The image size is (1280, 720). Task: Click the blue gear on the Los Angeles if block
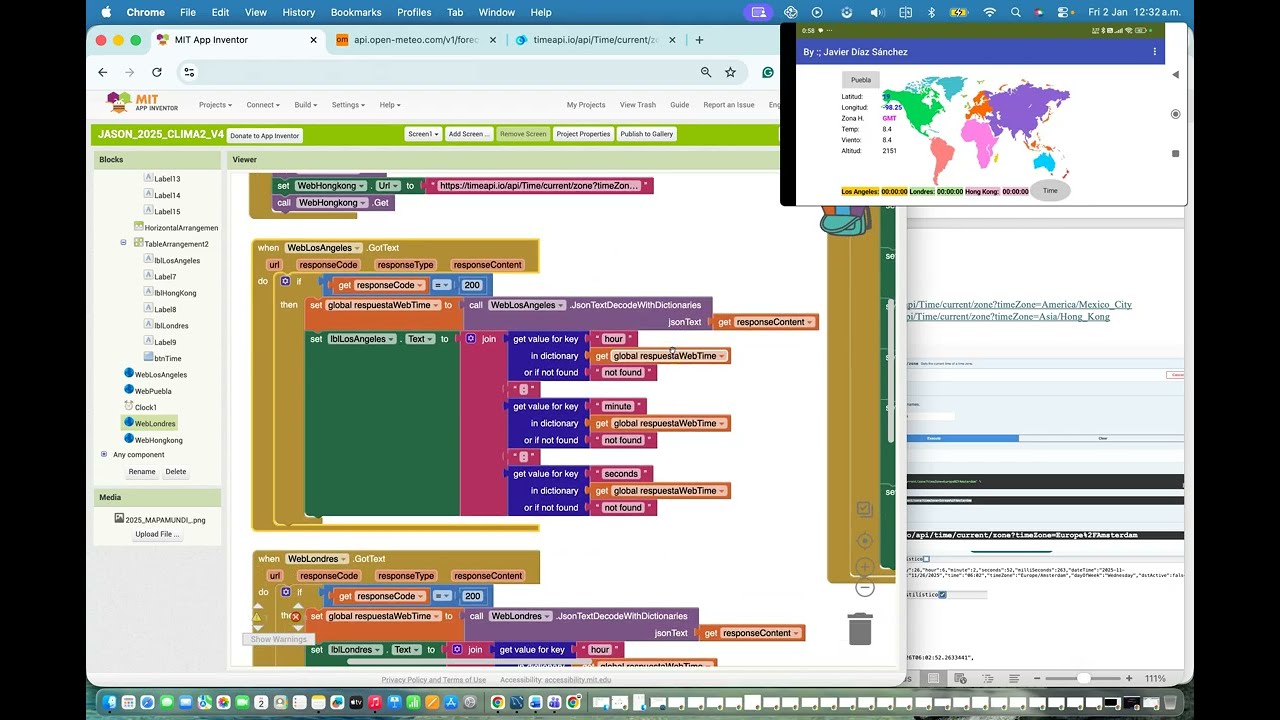[285, 282]
